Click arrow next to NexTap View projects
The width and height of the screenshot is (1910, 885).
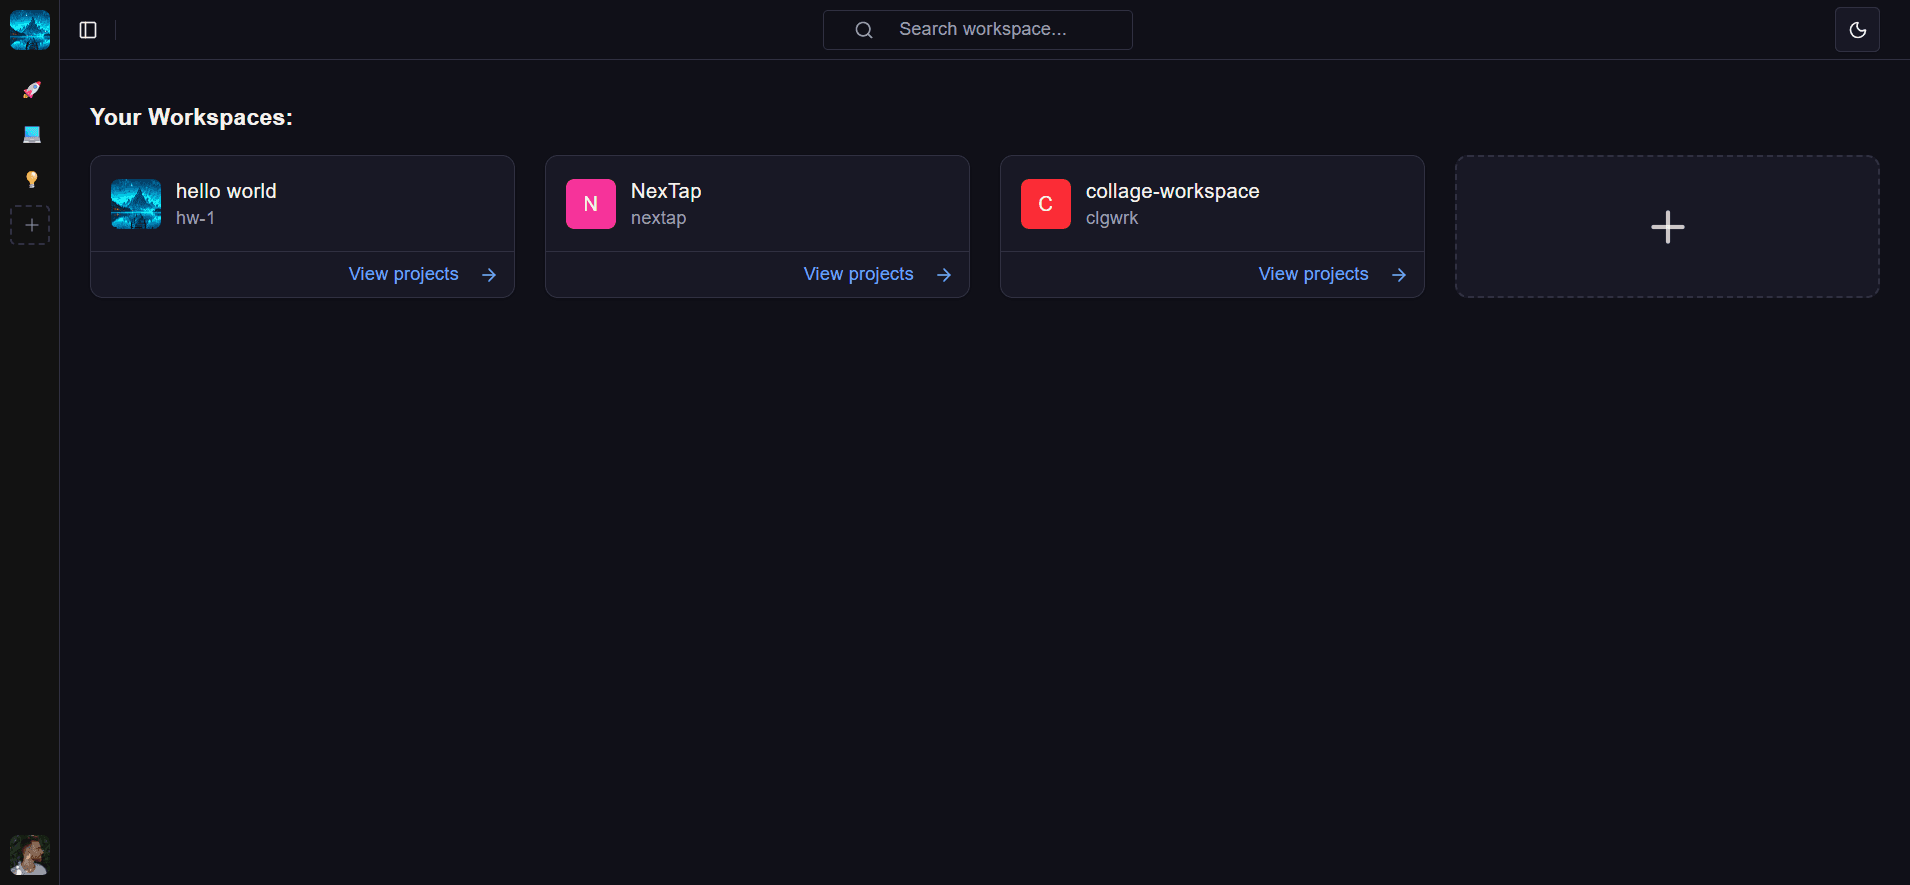click(944, 275)
